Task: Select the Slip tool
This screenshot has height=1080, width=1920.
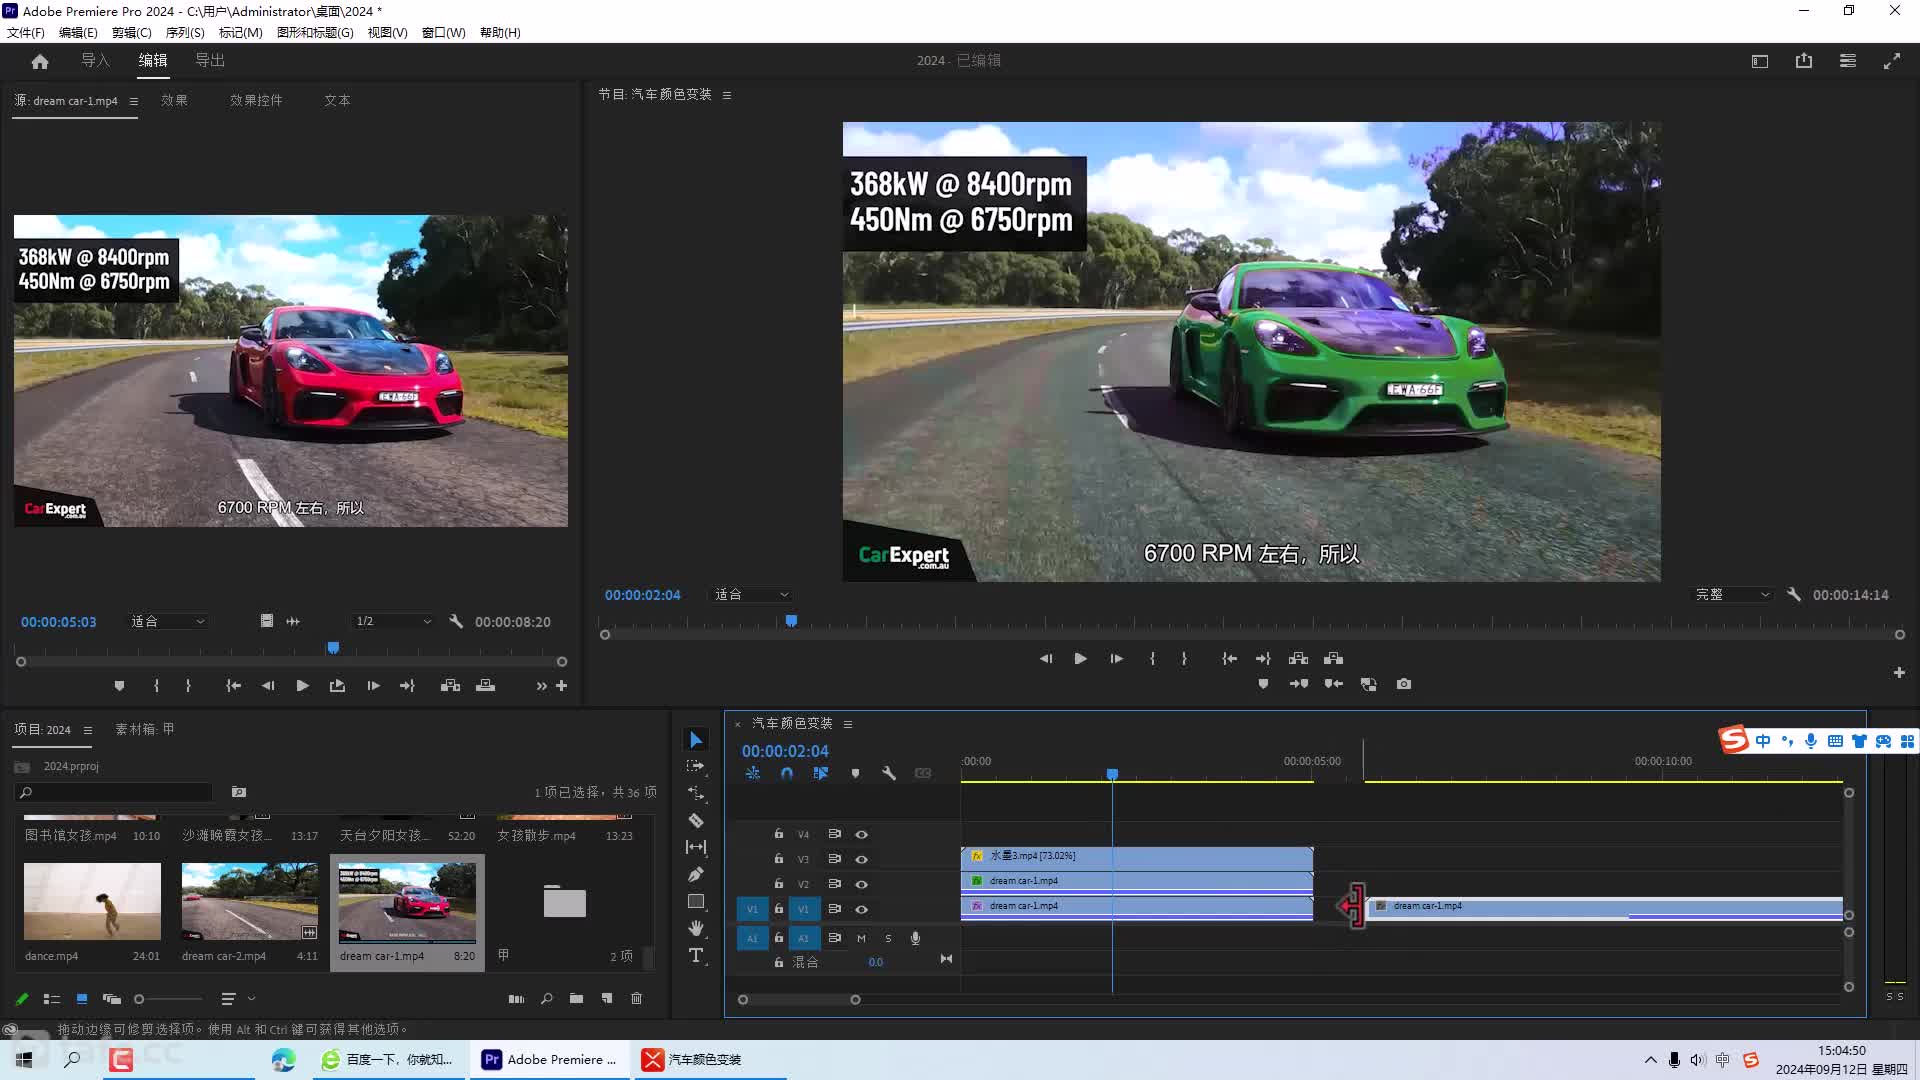Action: point(696,847)
